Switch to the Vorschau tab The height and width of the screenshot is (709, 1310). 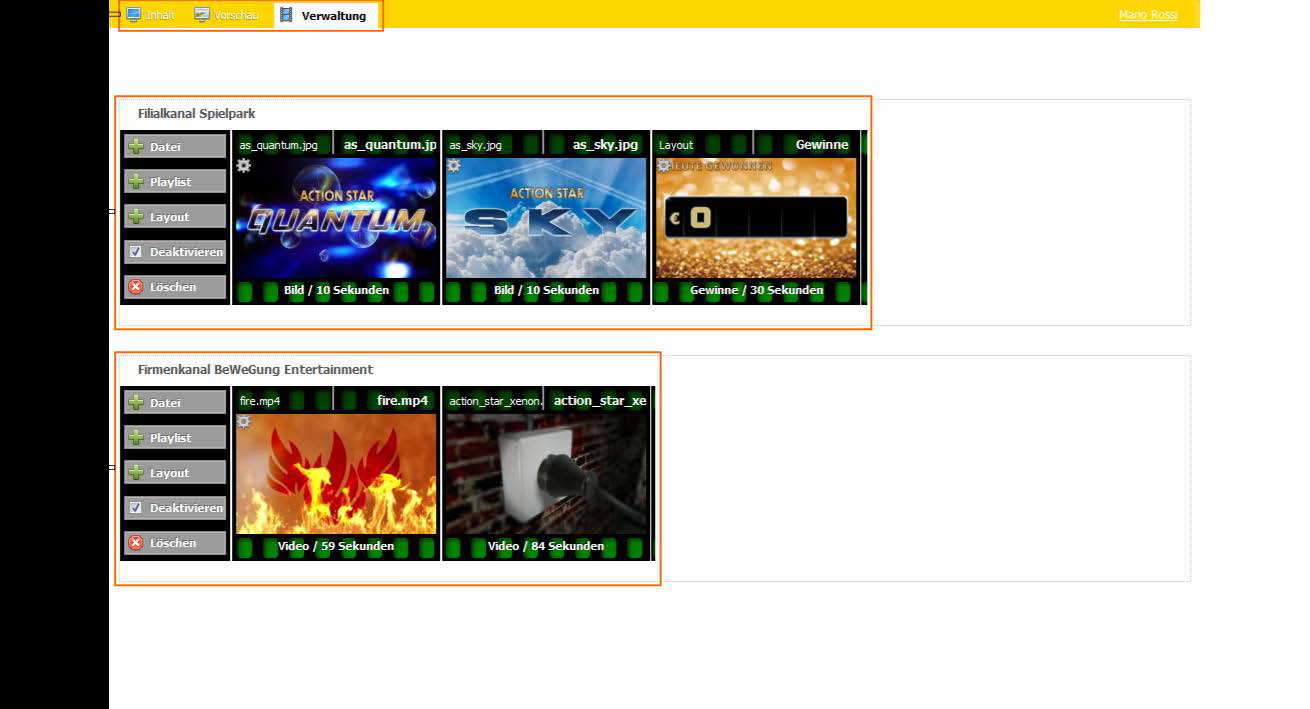227,15
